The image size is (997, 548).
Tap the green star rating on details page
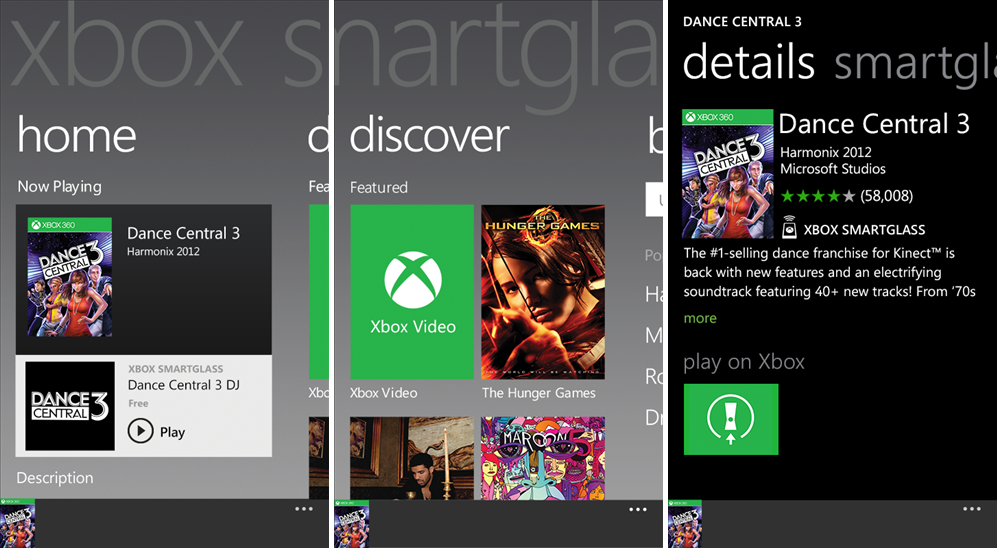tap(817, 196)
